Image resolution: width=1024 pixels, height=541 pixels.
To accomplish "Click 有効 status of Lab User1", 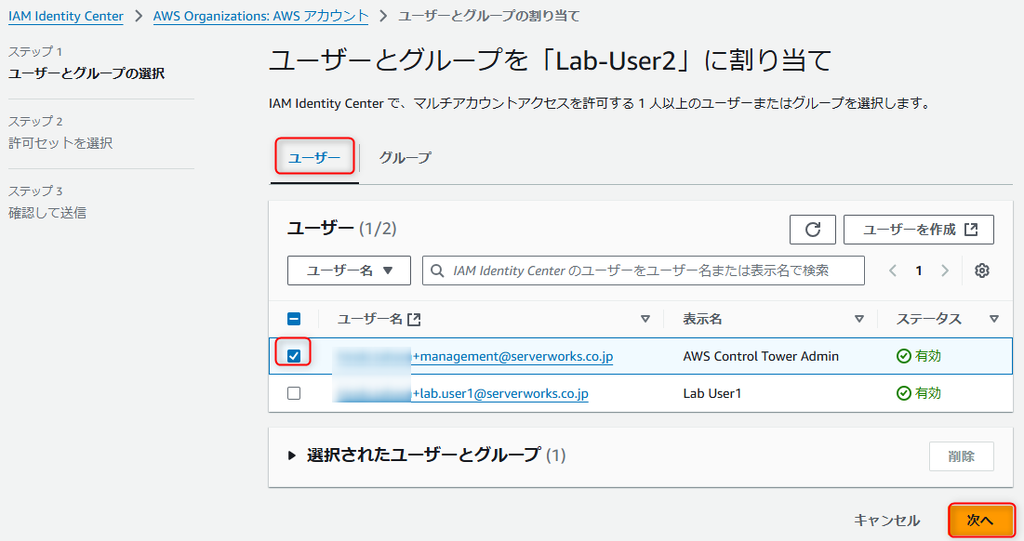I will tap(919, 393).
